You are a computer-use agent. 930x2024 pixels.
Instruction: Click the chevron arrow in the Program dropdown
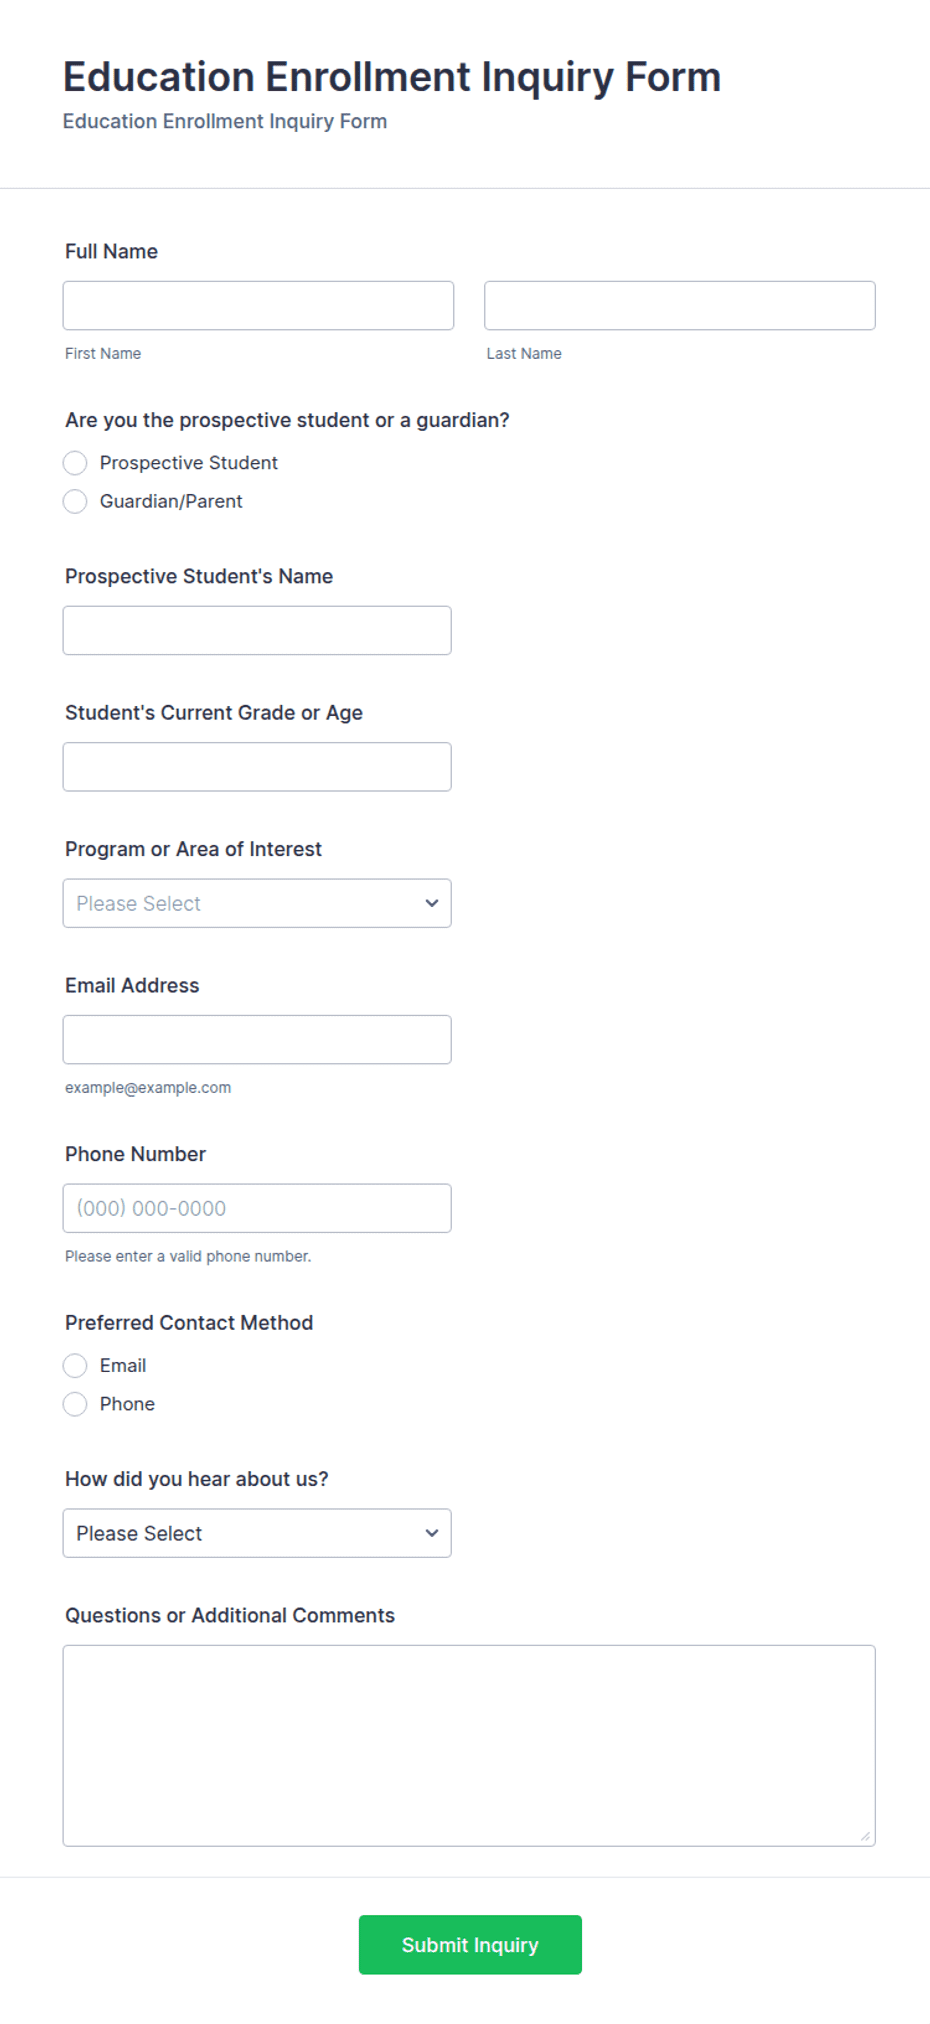[x=432, y=903]
